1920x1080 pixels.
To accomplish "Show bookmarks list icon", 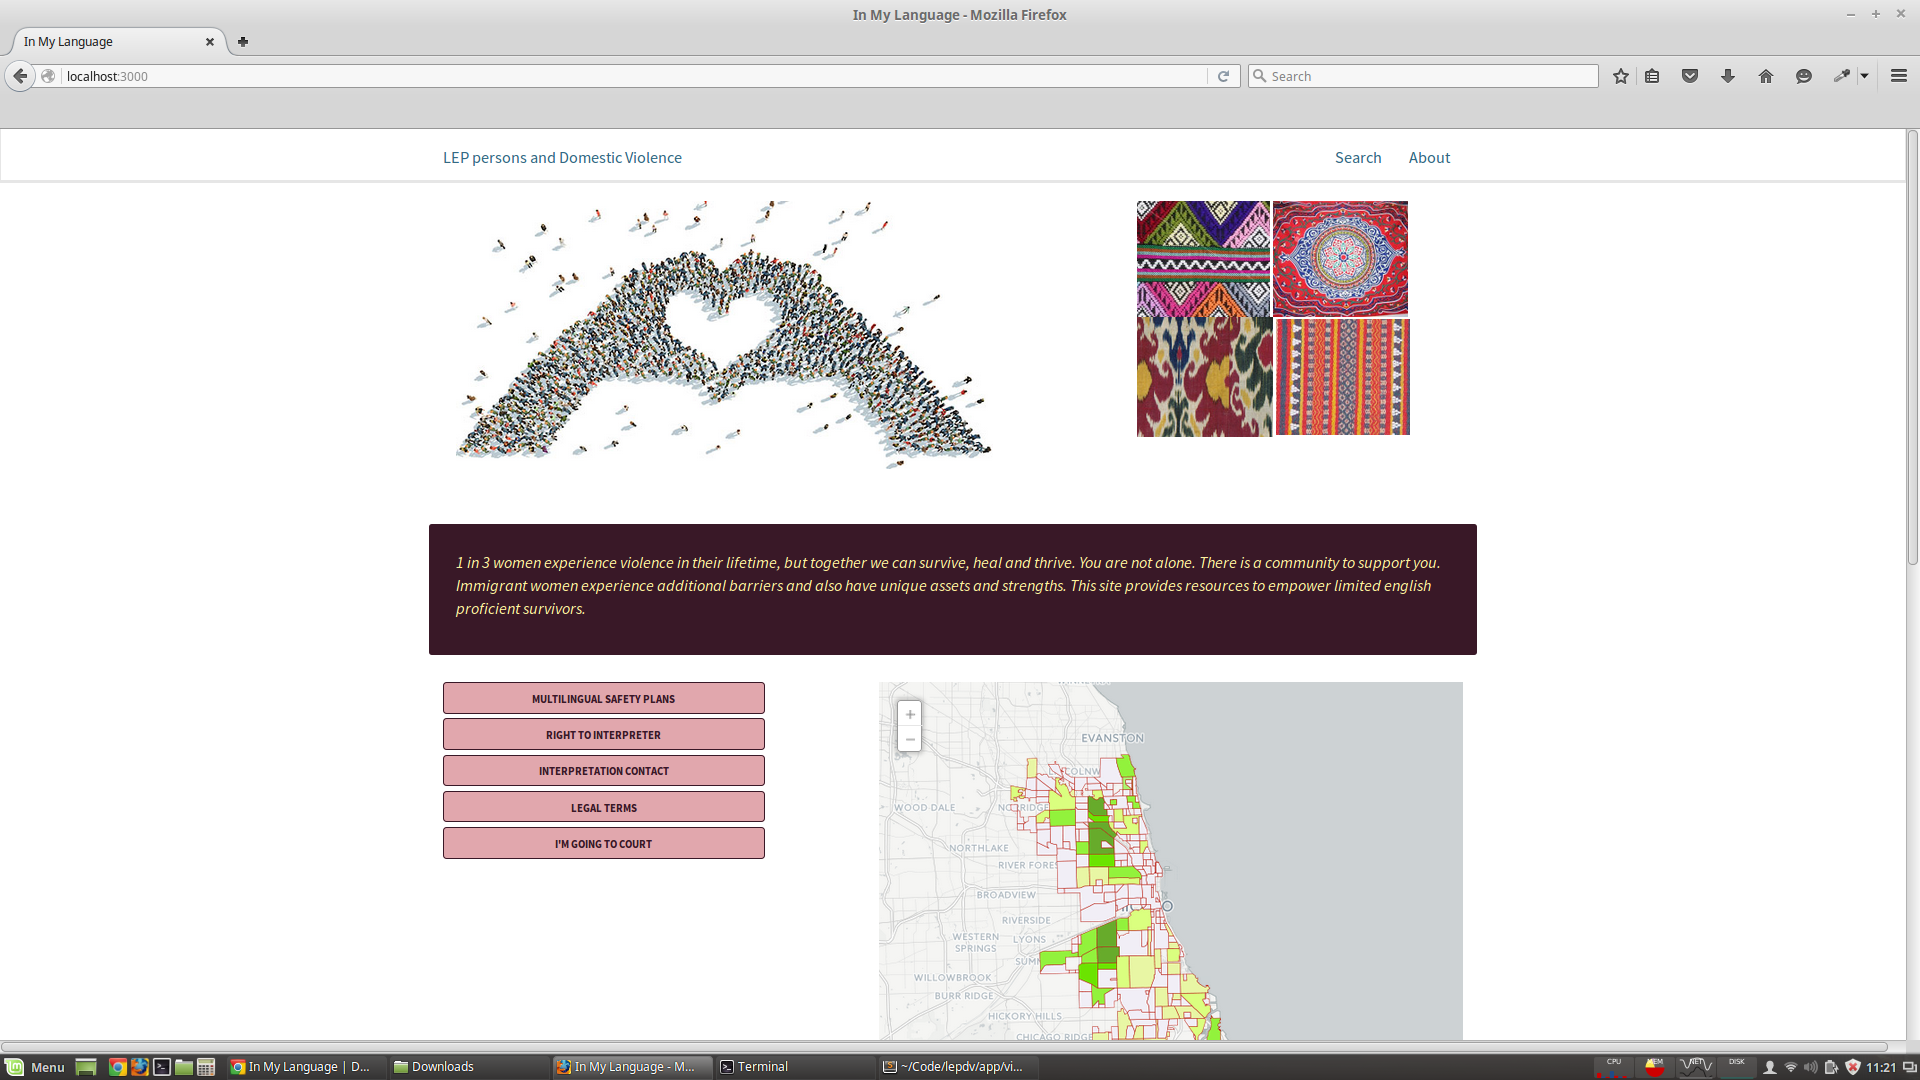I will [x=1652, y=76].
